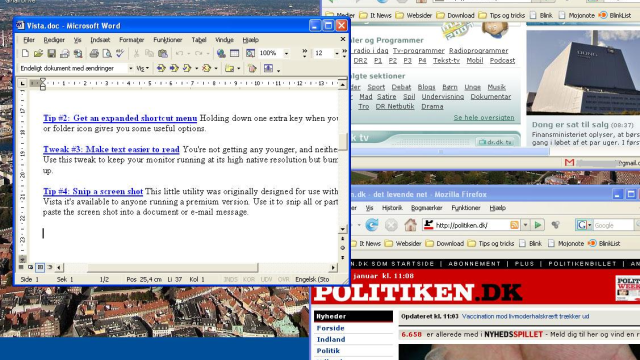The height and width of the screenshot is (360, 640).
Task: Open the Bogmærker menu in Politiken Firefox window
Action: [427, 208]
